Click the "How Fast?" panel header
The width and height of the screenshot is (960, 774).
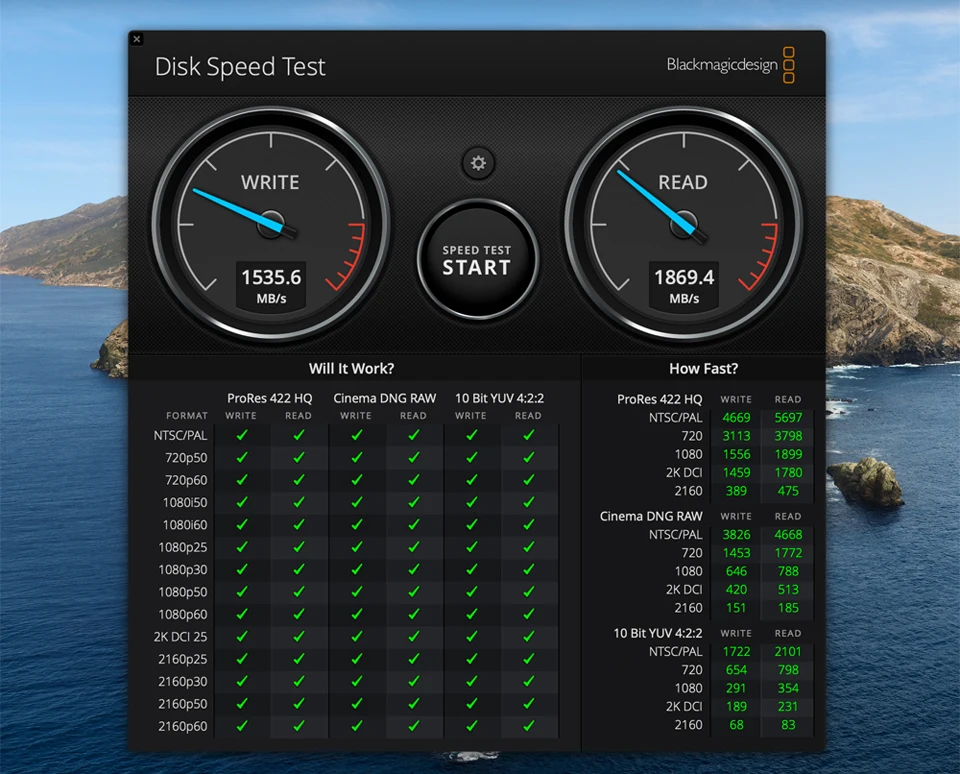point(703,368)
